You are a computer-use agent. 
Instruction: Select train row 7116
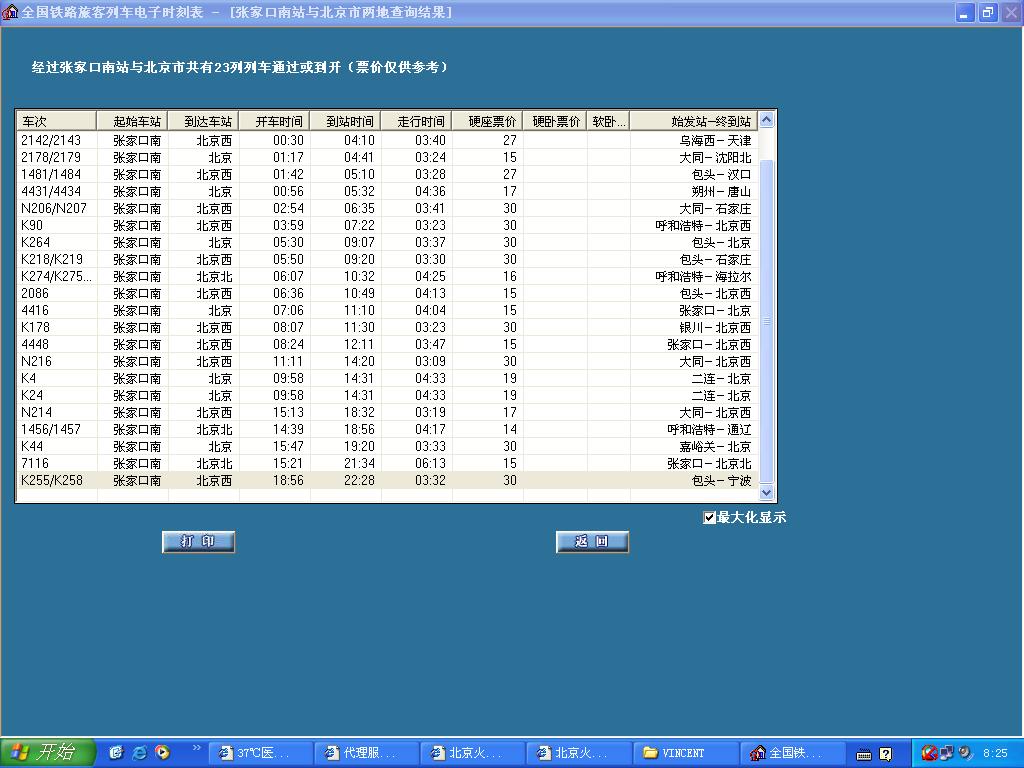pos(387,463)
